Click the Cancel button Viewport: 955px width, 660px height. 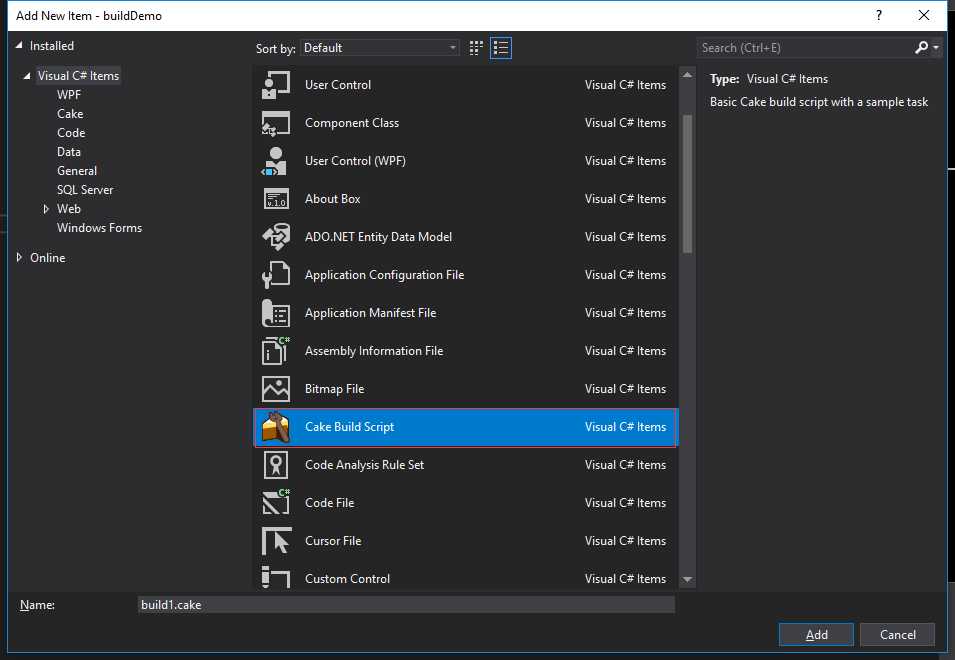[x=897, y=634]
